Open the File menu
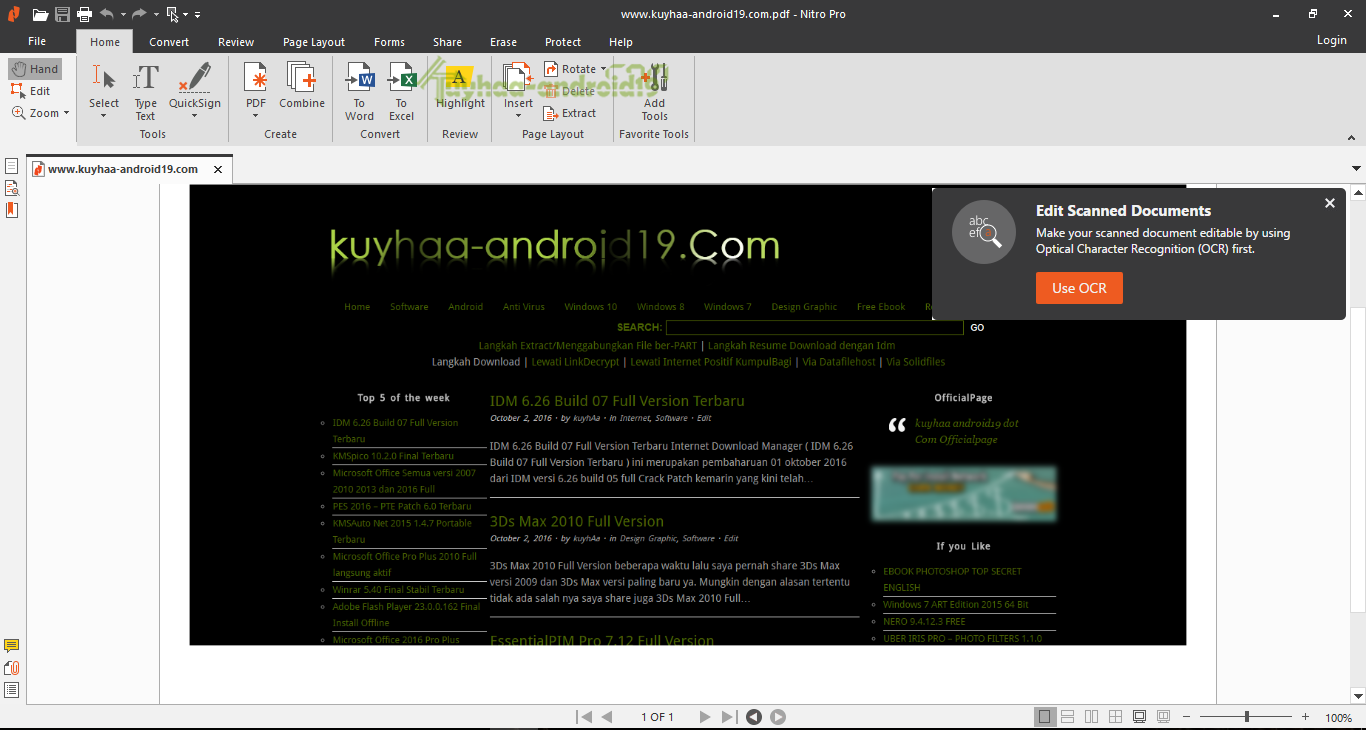This screenshot has width=1366, height=730. click(37, 42)
